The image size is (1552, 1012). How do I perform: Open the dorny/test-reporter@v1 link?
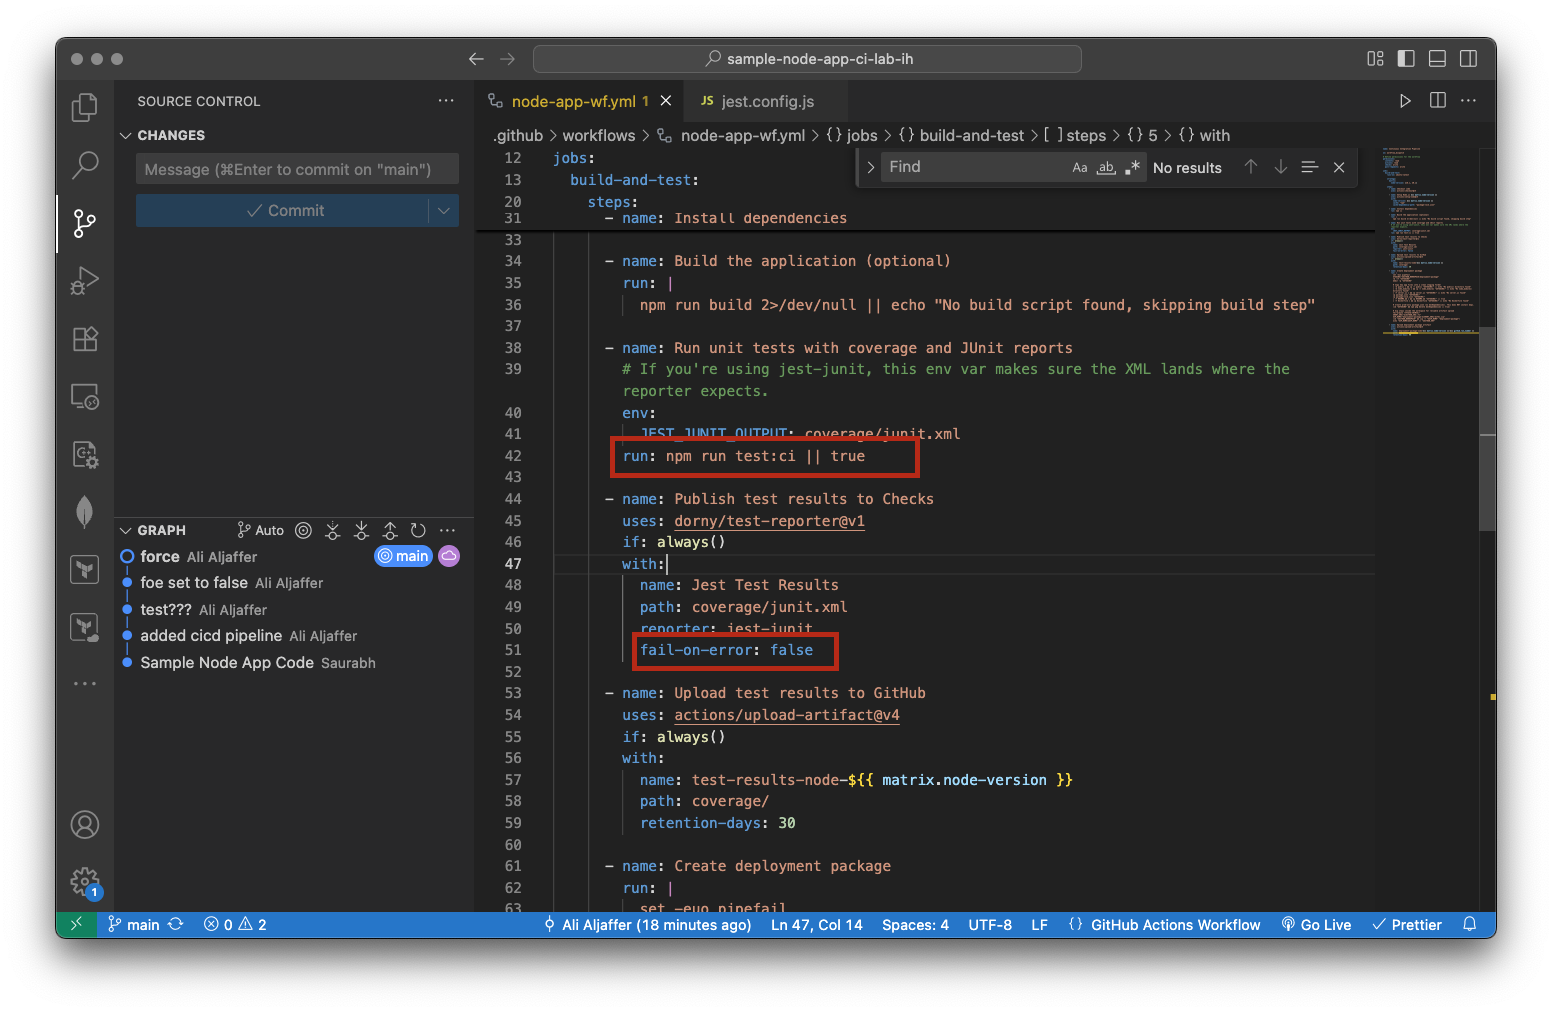coord(768,520)
